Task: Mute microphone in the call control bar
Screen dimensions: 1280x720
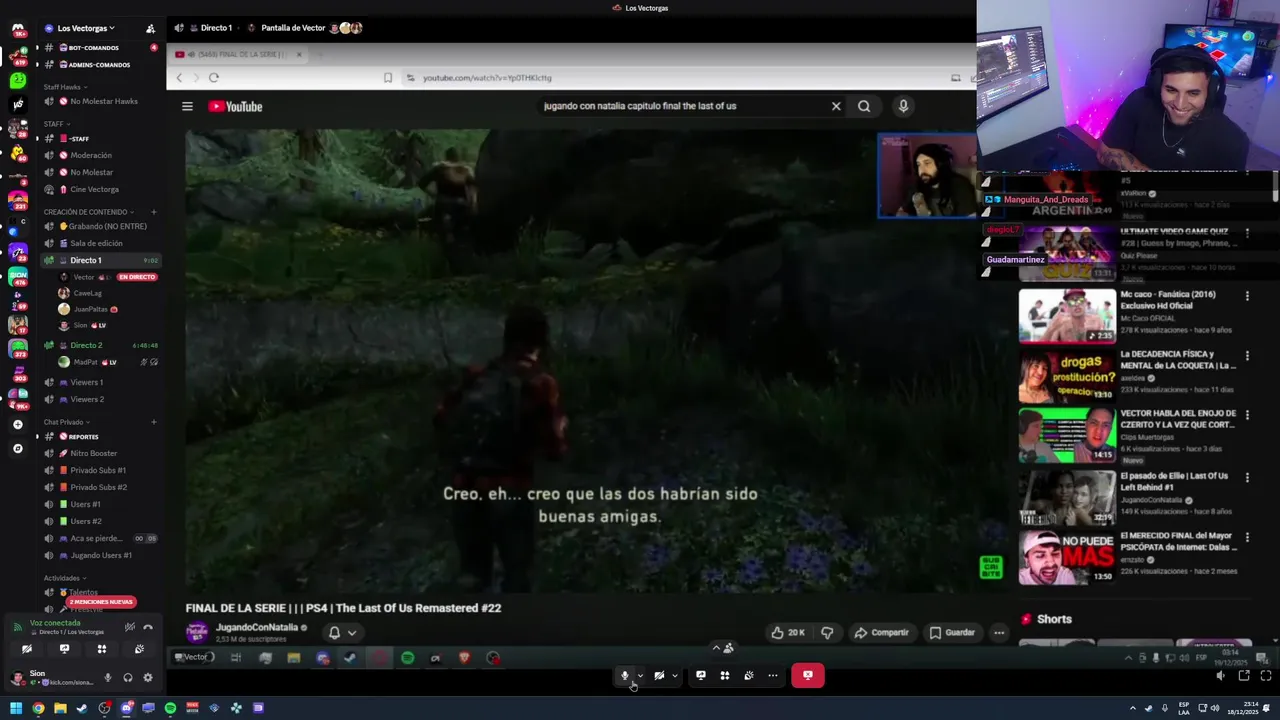Action: 625,676
